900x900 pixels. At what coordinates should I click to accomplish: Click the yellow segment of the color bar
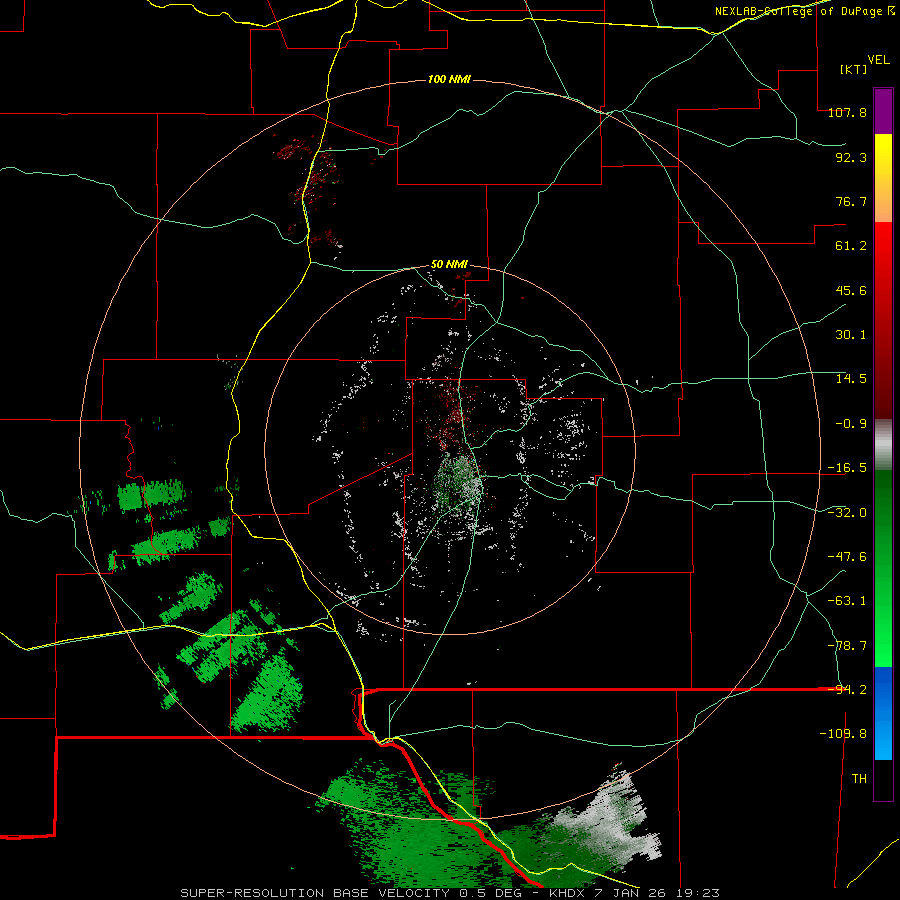883,178
